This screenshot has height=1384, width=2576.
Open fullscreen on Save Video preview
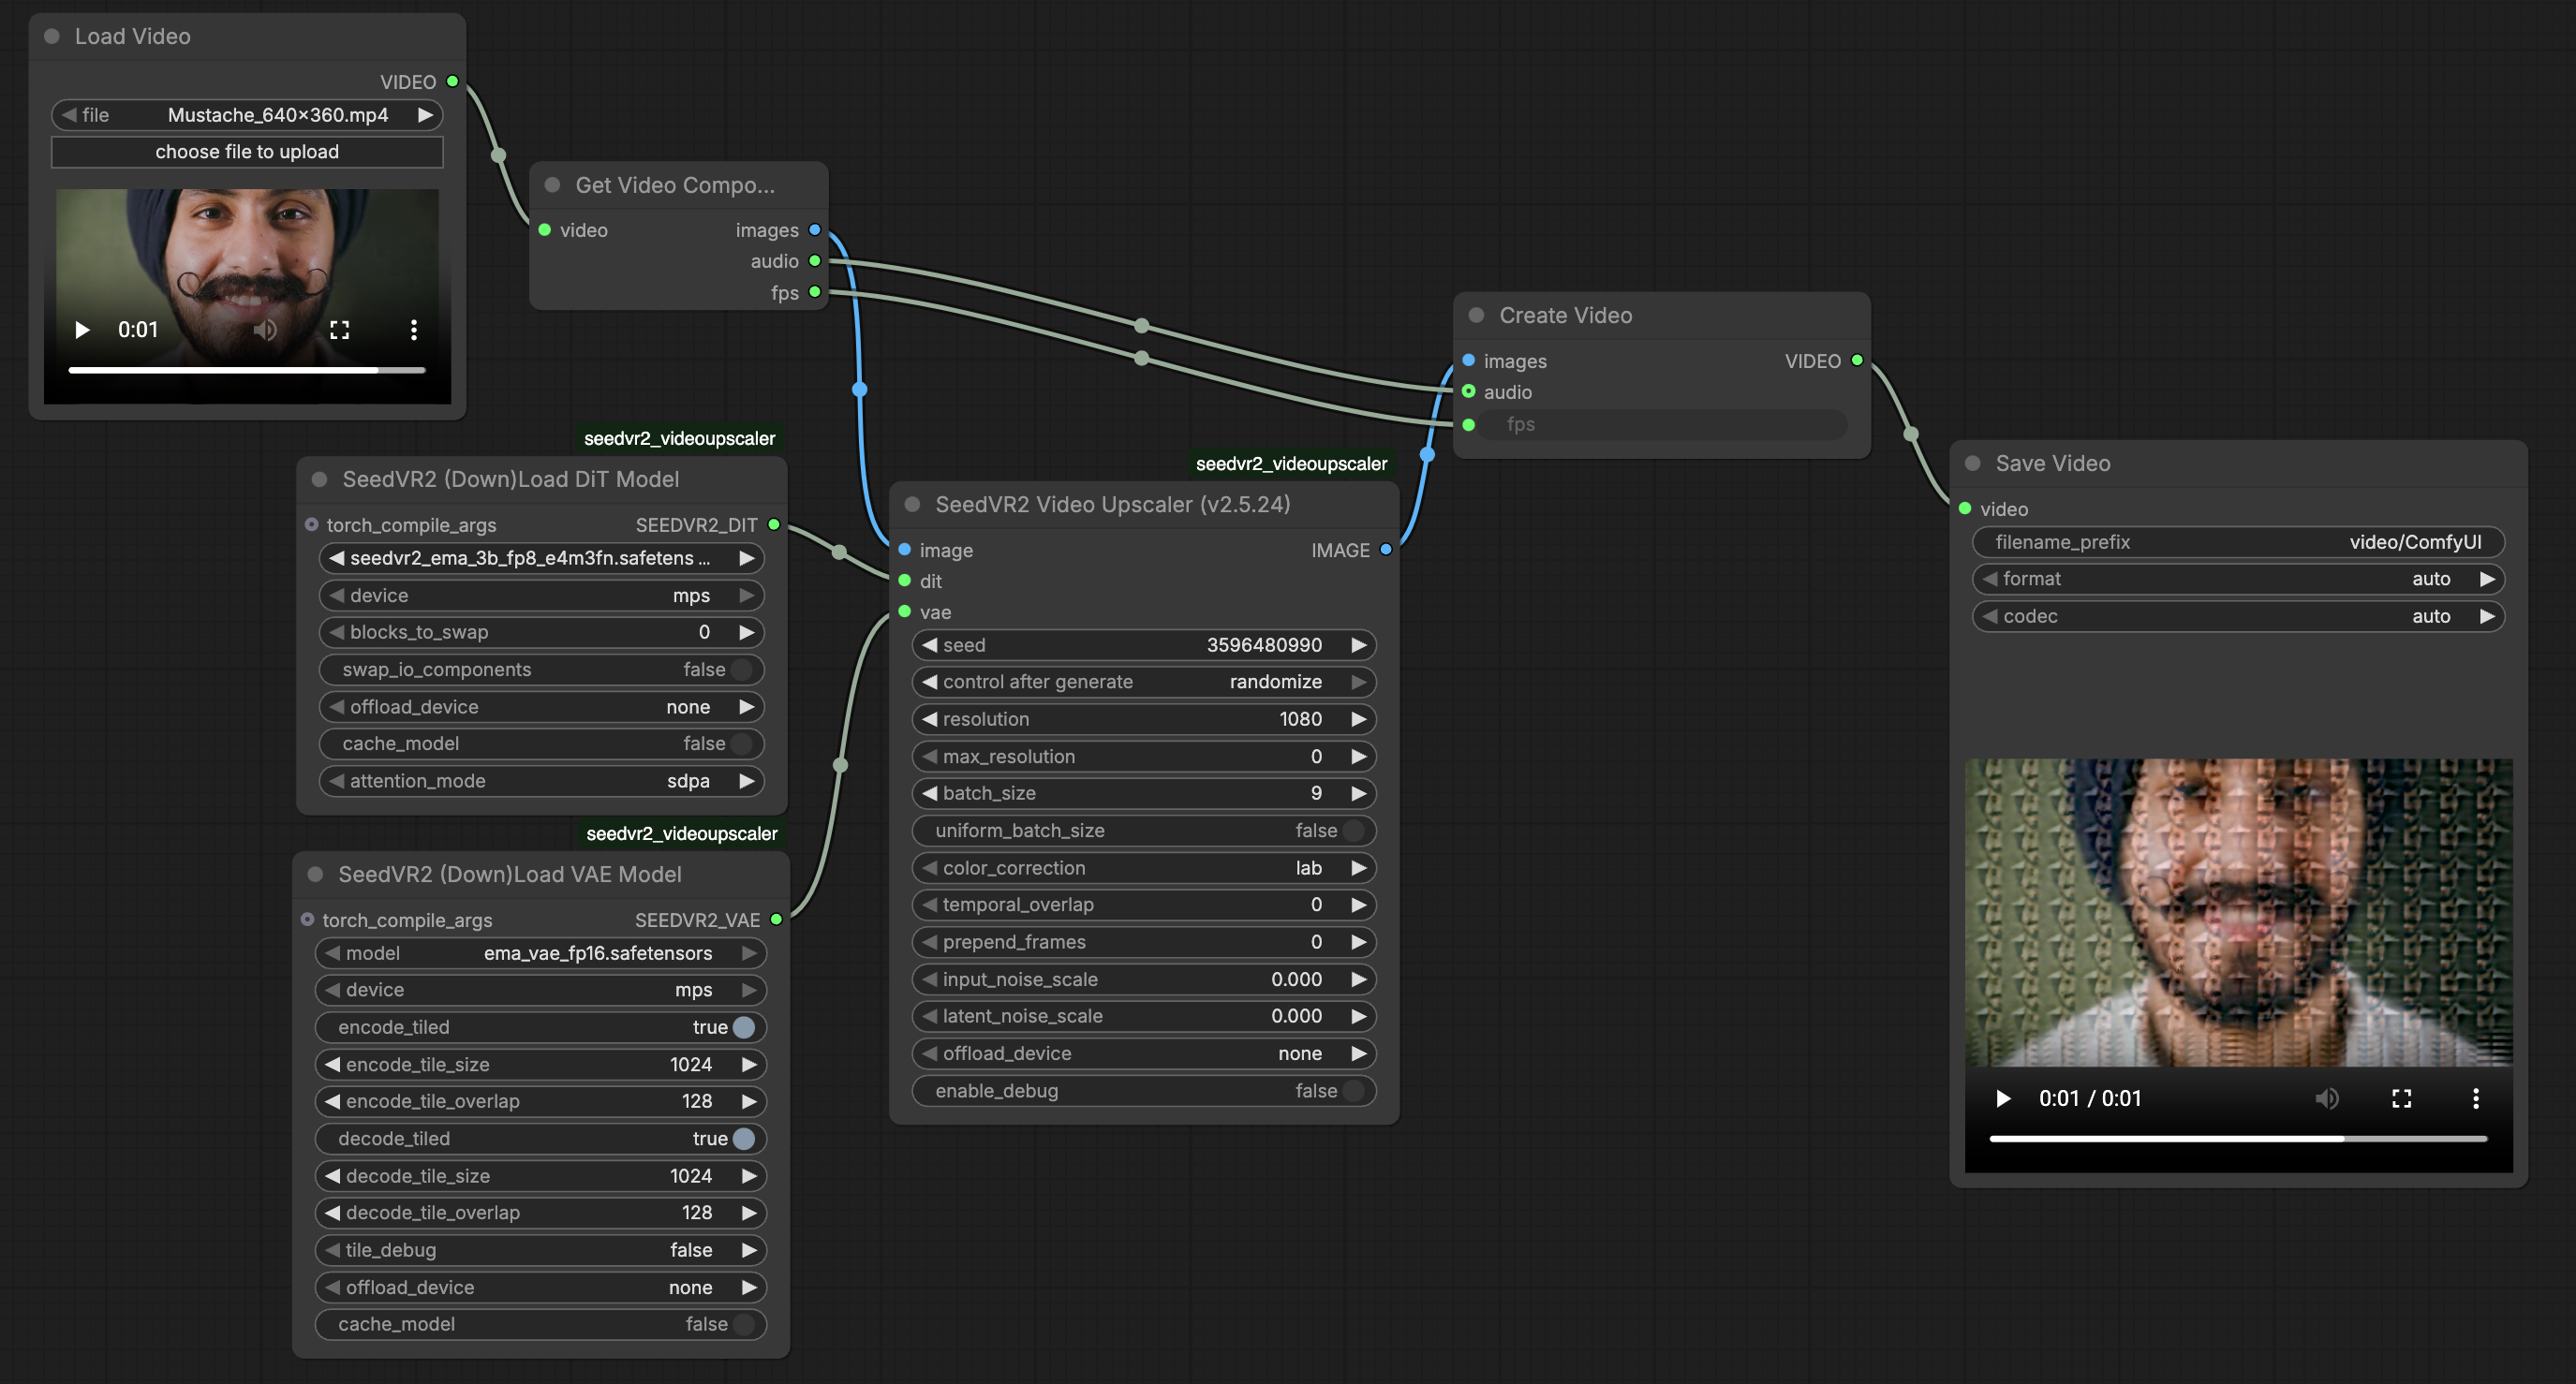point(2401,1098)
